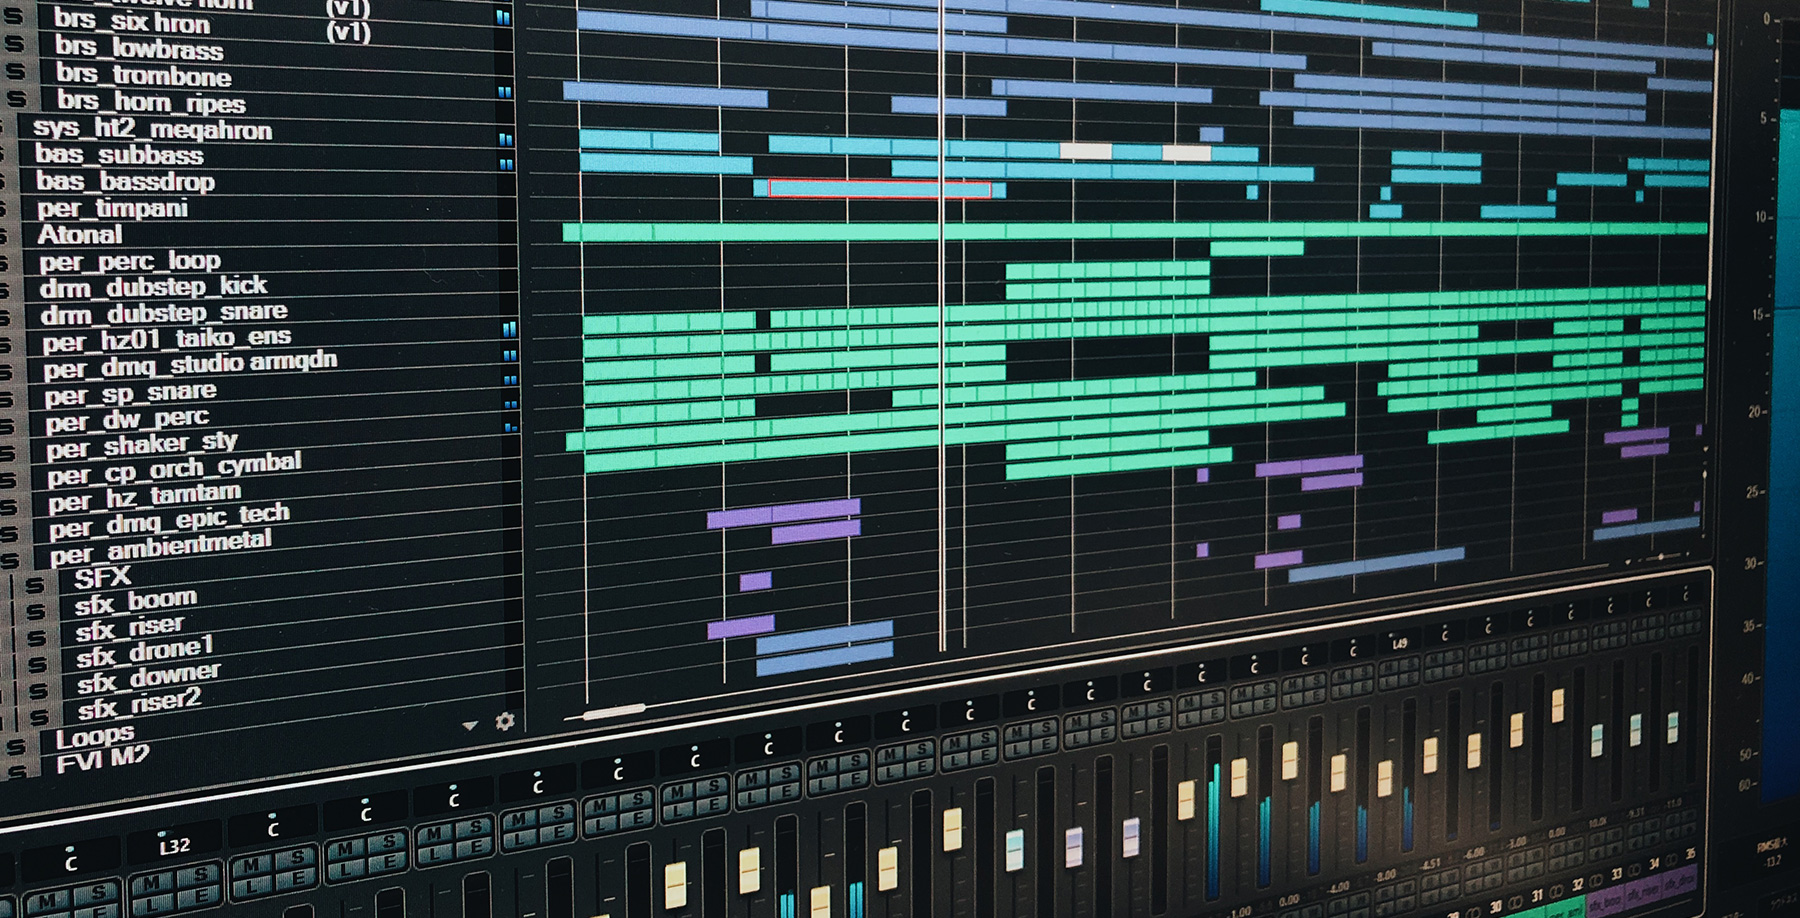Click the -13.2 RMS readout
The width and height of the screenshot is (1800, 918).
pos(1773,862)
